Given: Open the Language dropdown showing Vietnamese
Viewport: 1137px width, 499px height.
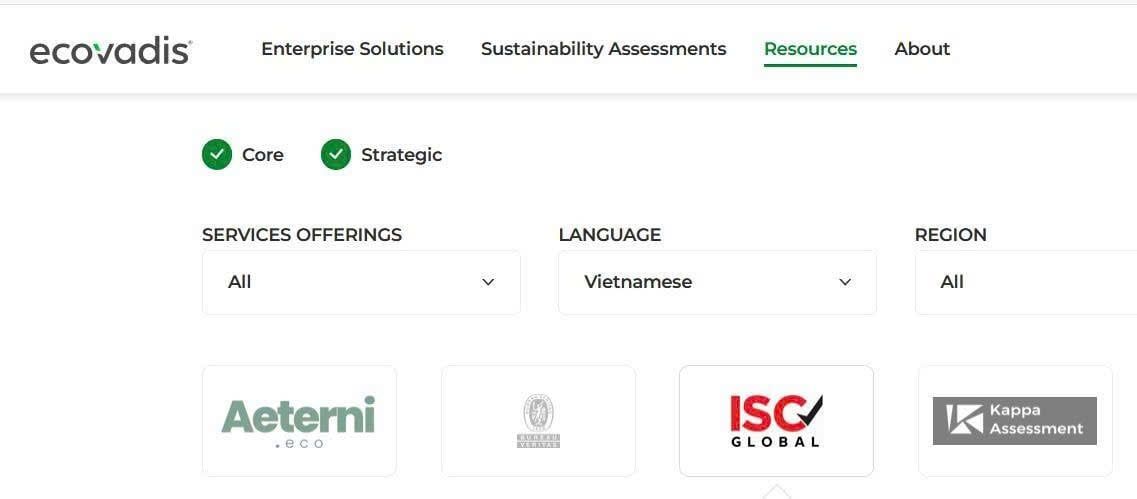Looking at the screenshot, I should tap(717, 282).
